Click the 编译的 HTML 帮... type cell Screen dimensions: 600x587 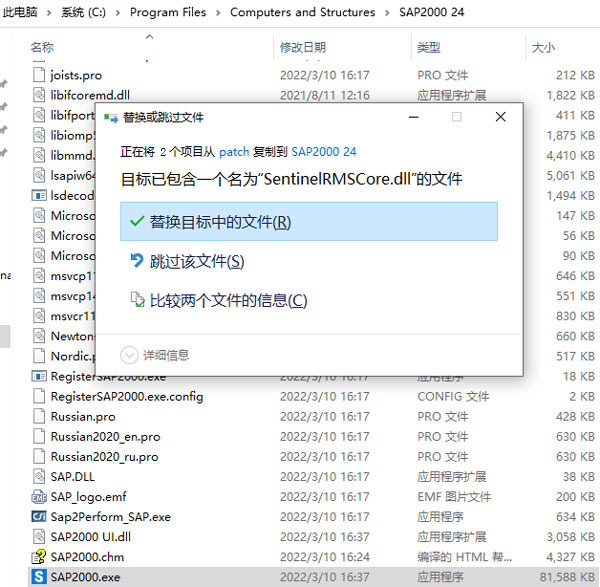click(465, 557)
